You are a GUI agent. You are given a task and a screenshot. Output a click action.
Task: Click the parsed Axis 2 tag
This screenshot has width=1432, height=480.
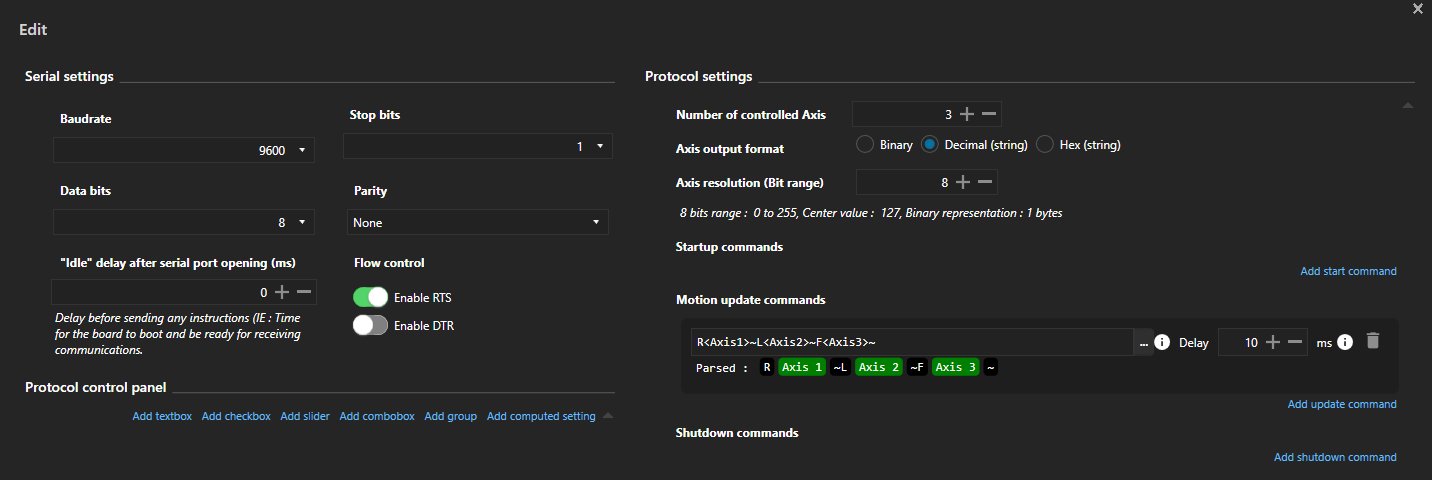pos(879,367)
